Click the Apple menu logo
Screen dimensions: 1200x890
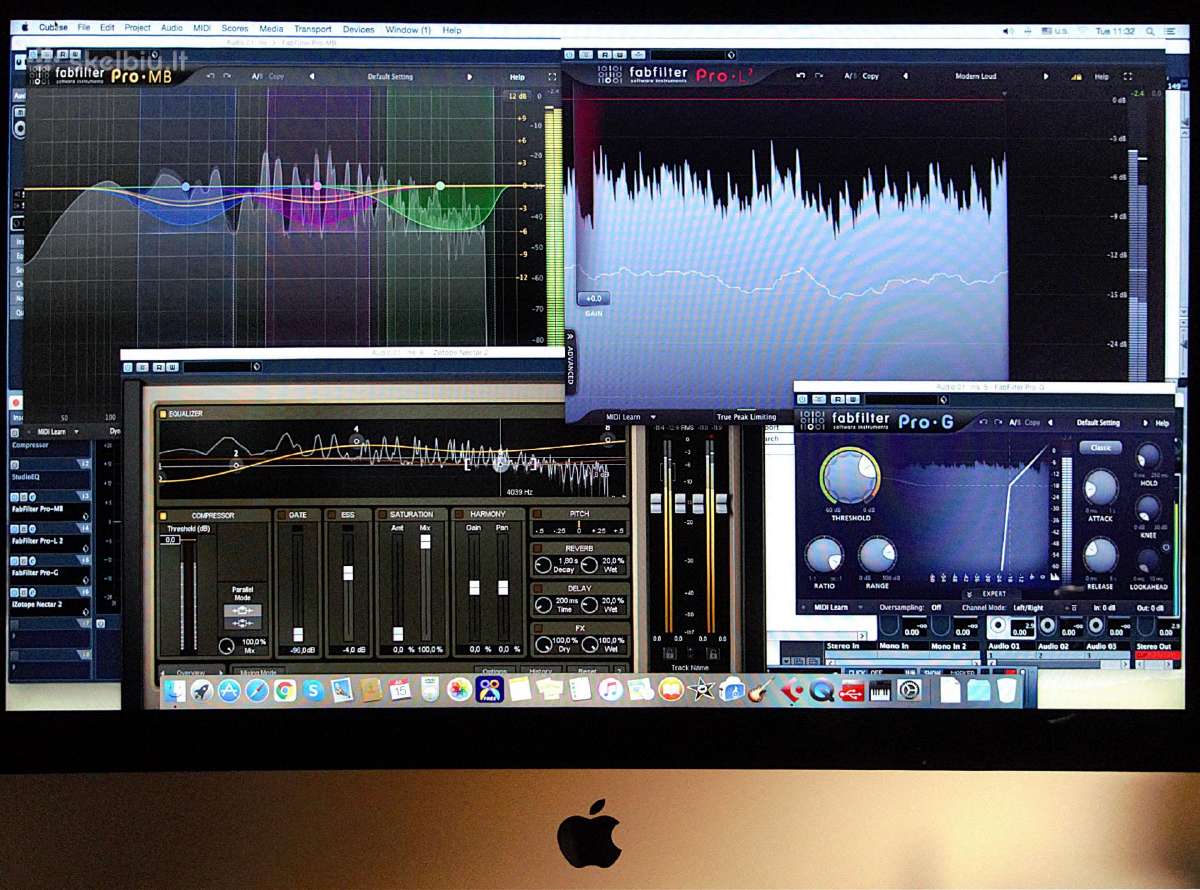24,29
